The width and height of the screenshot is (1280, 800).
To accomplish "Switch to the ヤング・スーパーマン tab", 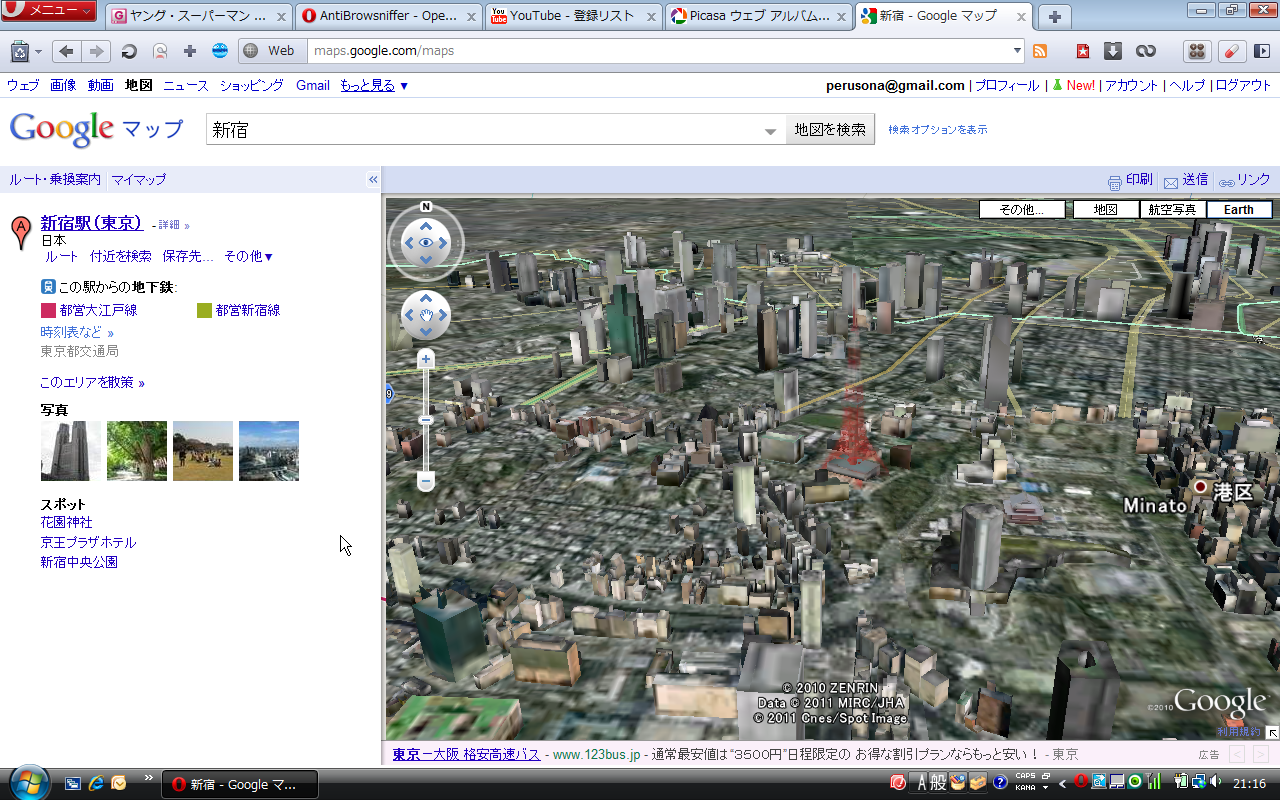I will tap(199, 16).
